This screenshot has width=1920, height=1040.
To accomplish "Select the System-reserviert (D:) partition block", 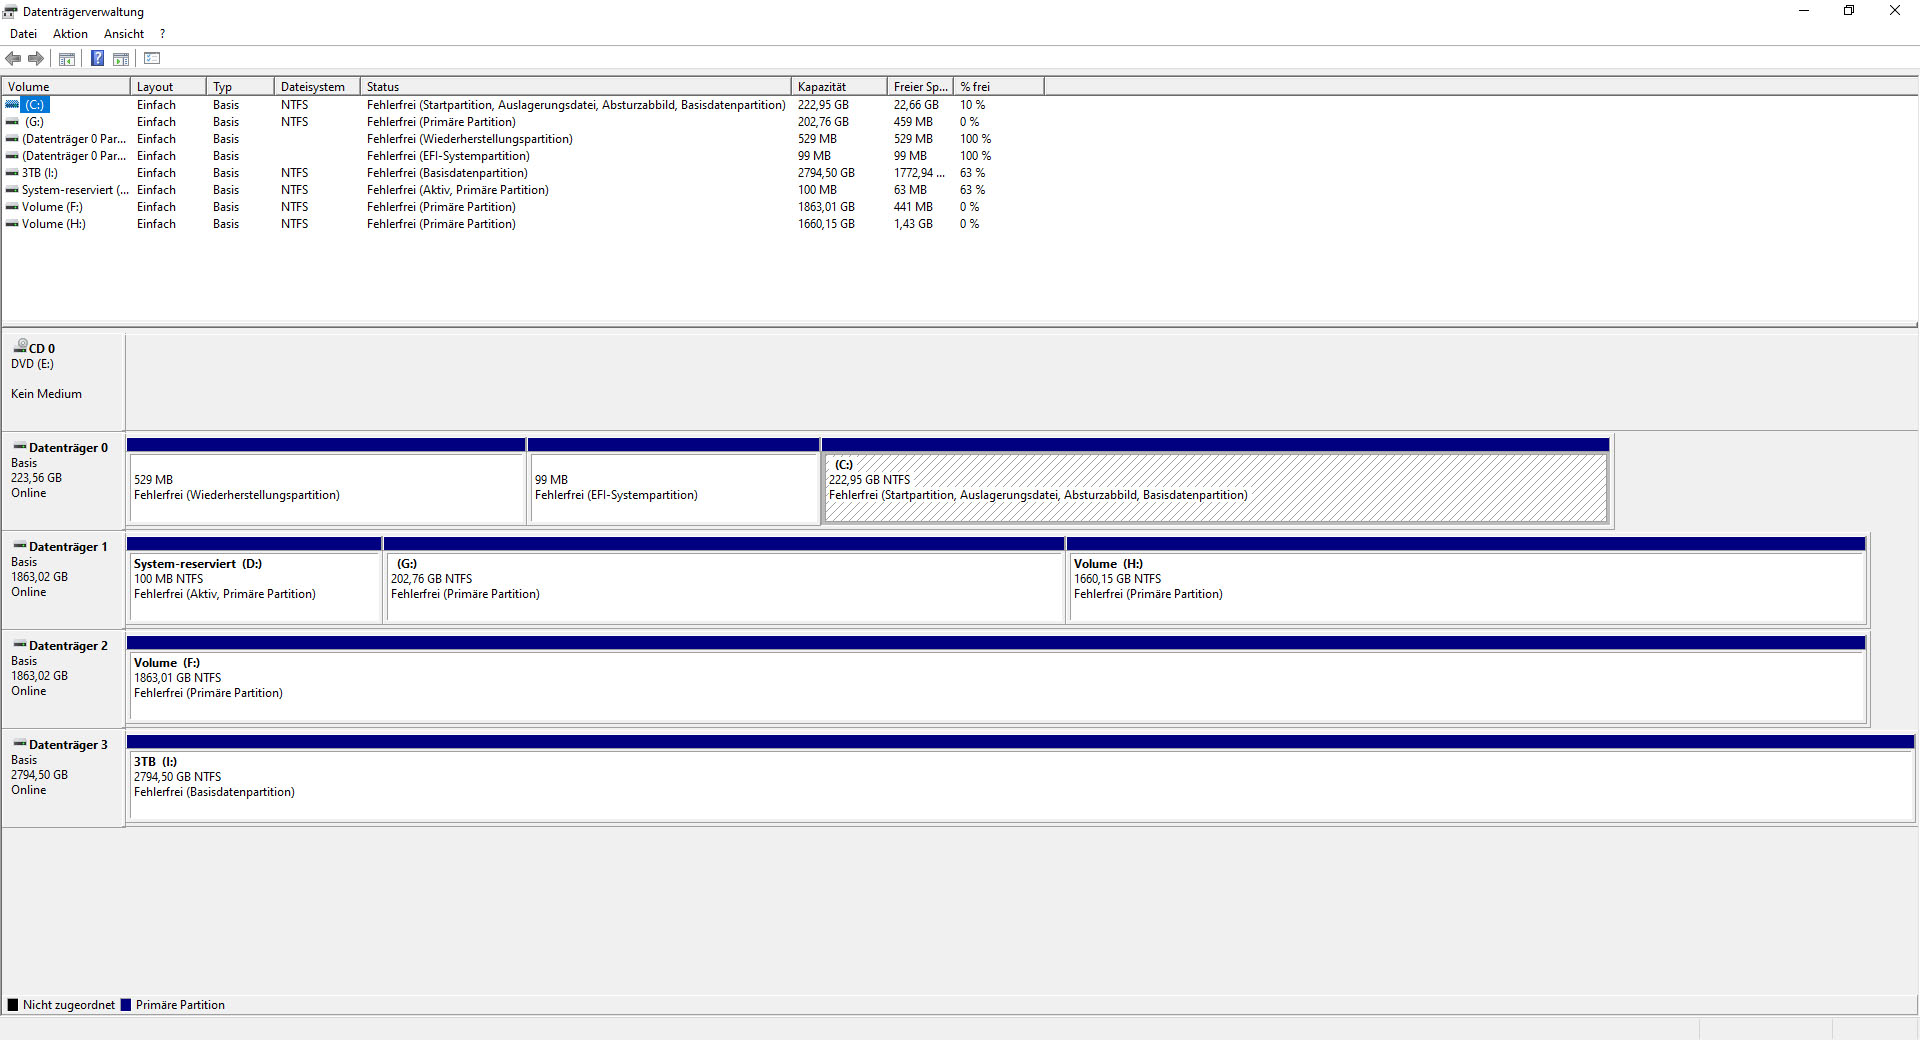I will pos(254,580).
